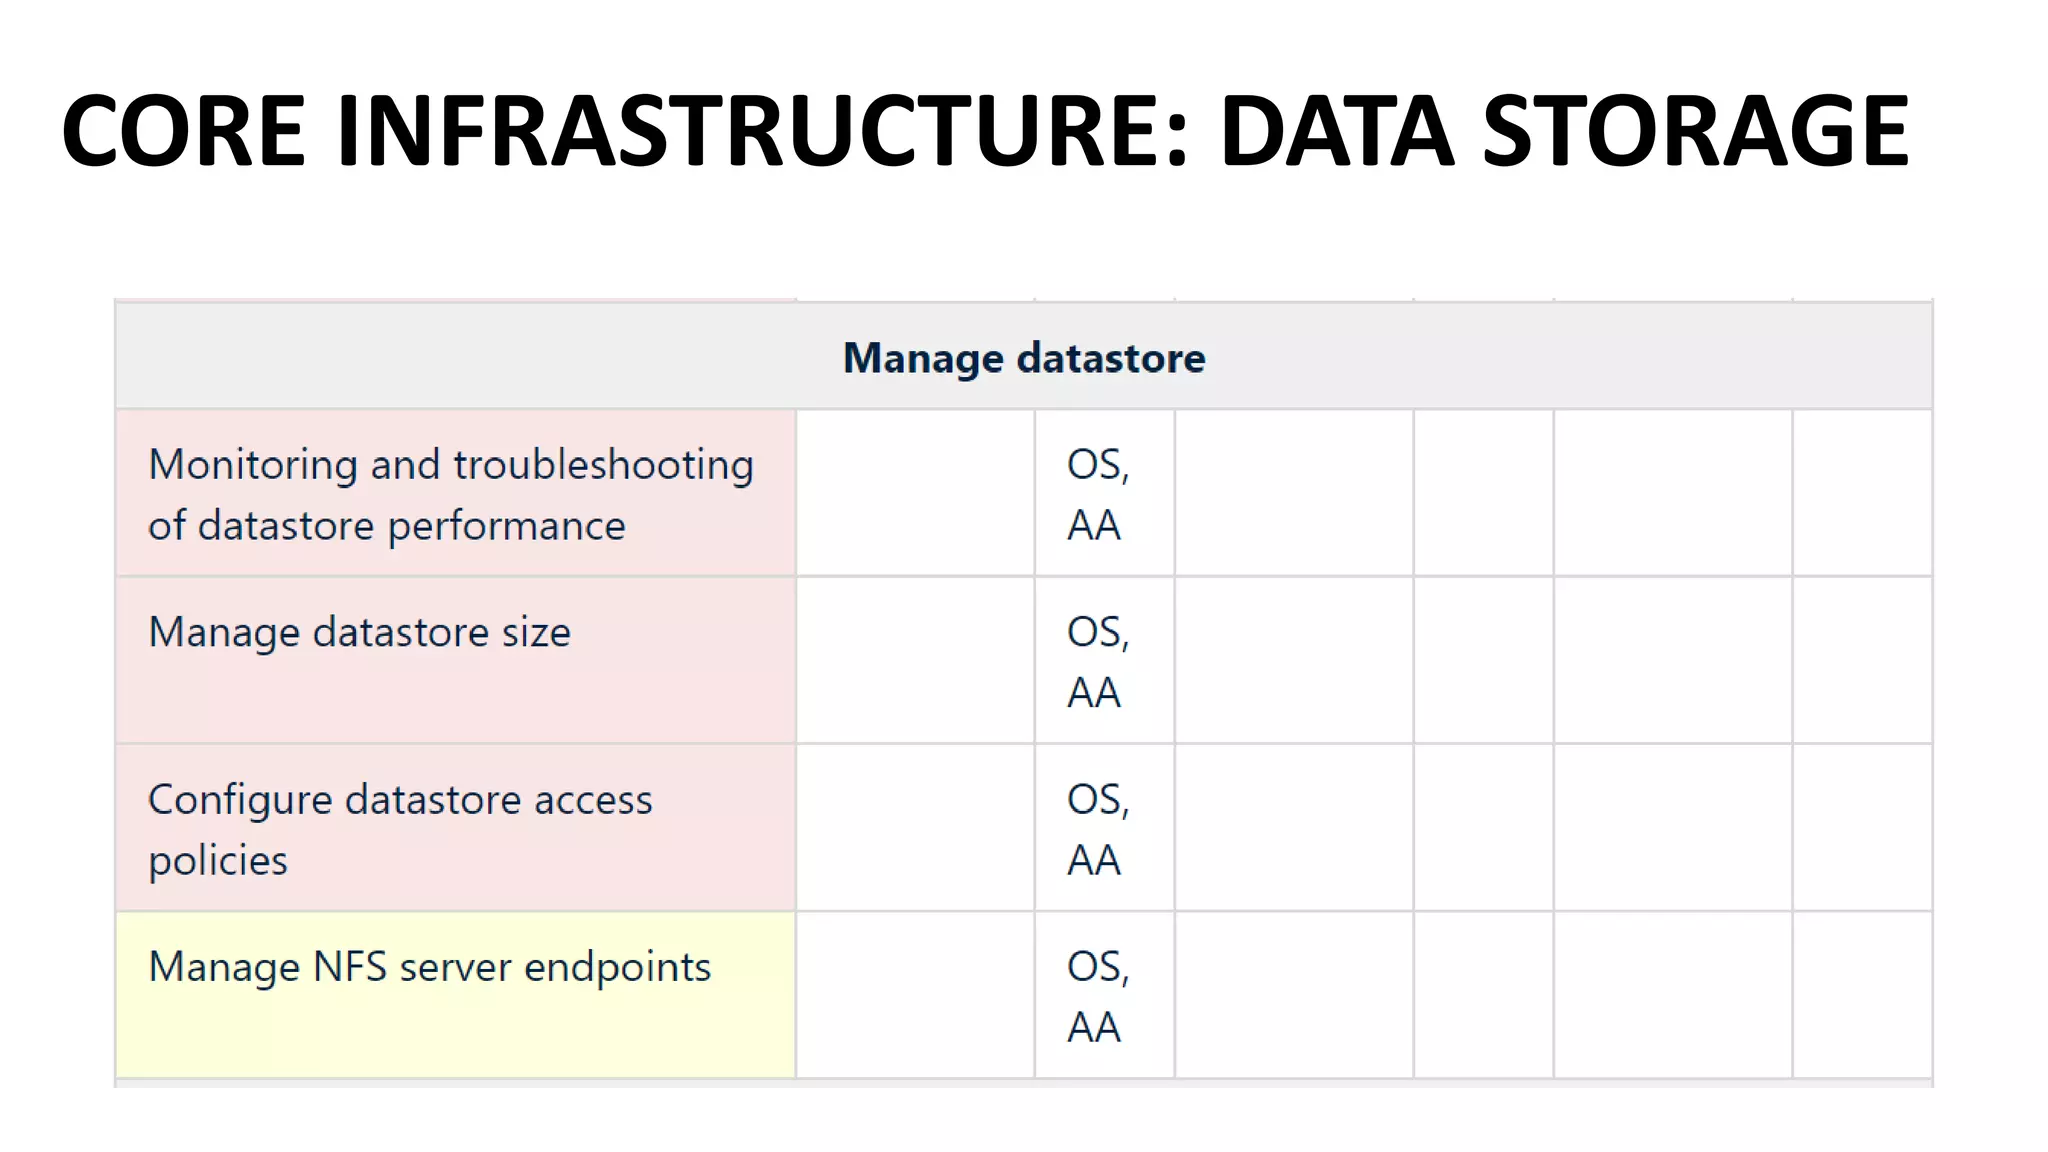This screenshot has width=2048, height=1152.
Task: Click the Monitoring and troubleshooting datastore performance cell
Action: click(450, 494)
